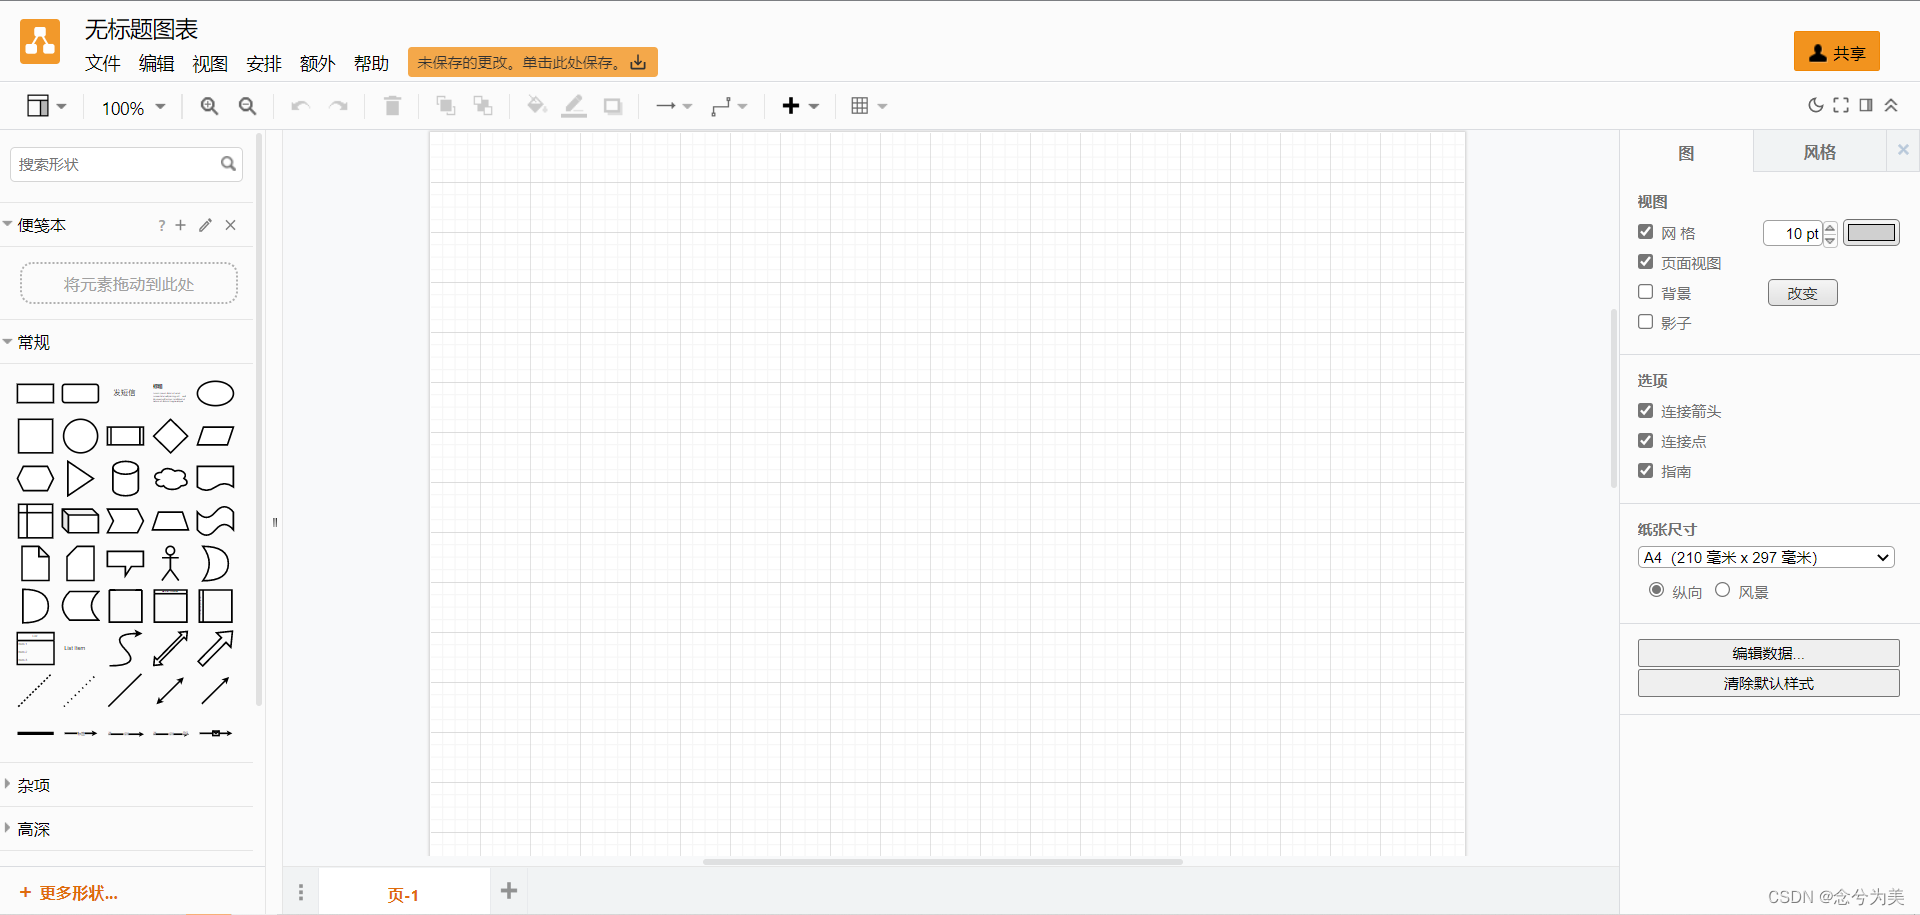
Task: Close the scratchpad section
Action: tap(231, 225)
